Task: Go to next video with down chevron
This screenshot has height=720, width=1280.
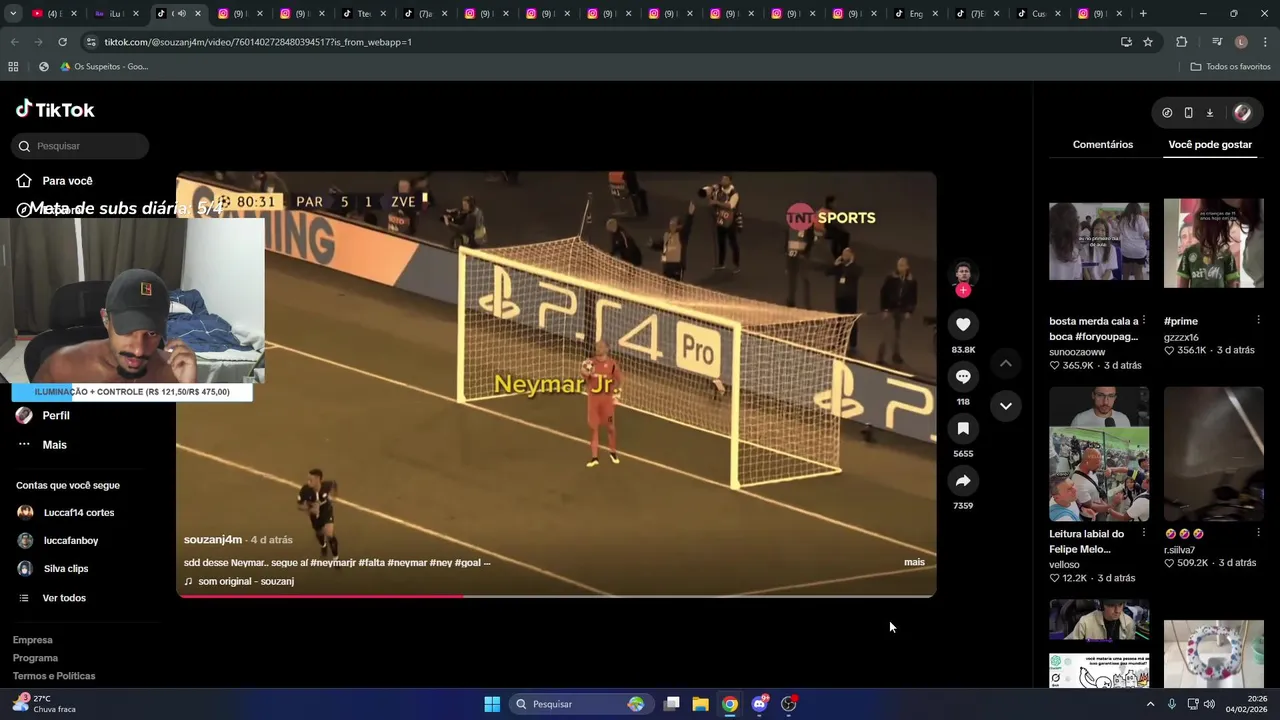Action: [x=1006, y=406]
